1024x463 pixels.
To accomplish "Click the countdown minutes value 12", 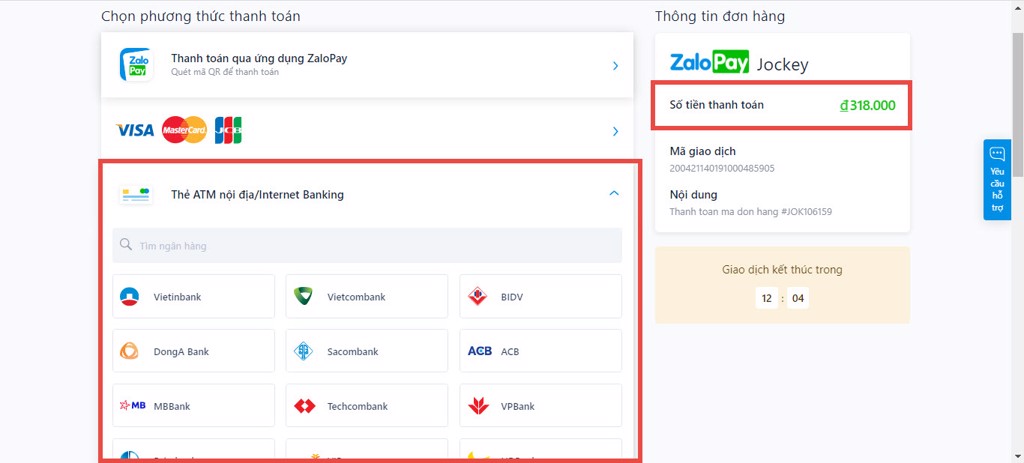I will tap(767, 299).
